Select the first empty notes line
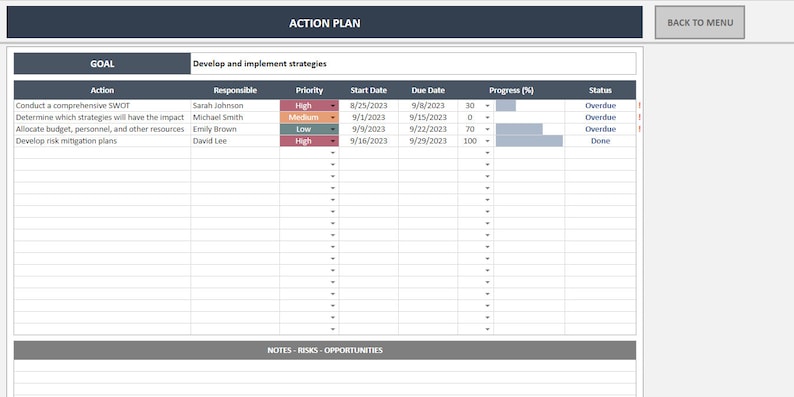Viewport: 794px width, 397px height. tap(325, 366)
